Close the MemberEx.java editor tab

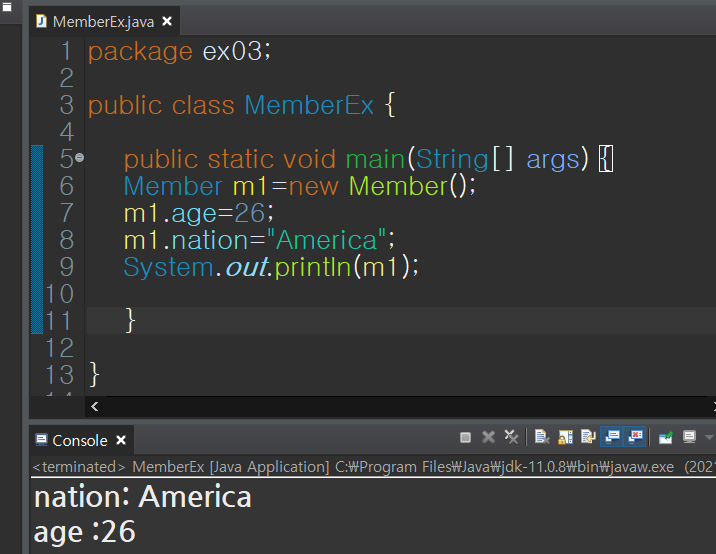click(x=167, y=21)
